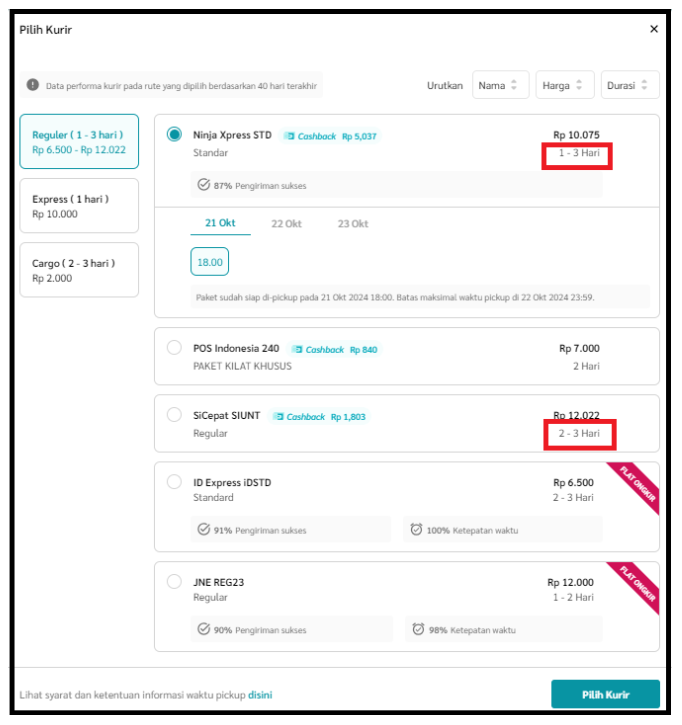Screen dimensions: 682x725
Task: Switch to the Express (1 hari) category
Action: pos(79,206)
